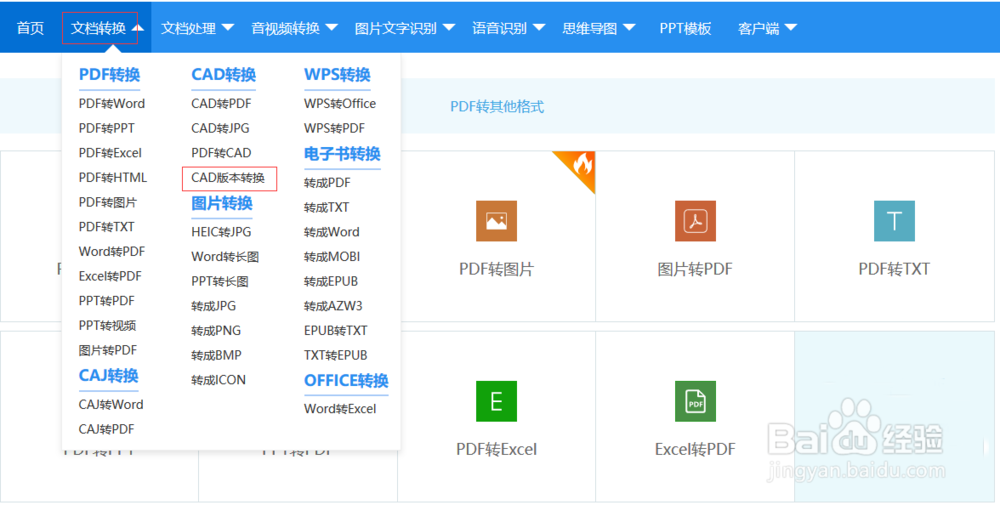Select Excel转PDF in the dropdown menu
1000x505 pixels.
click(110, 276)
